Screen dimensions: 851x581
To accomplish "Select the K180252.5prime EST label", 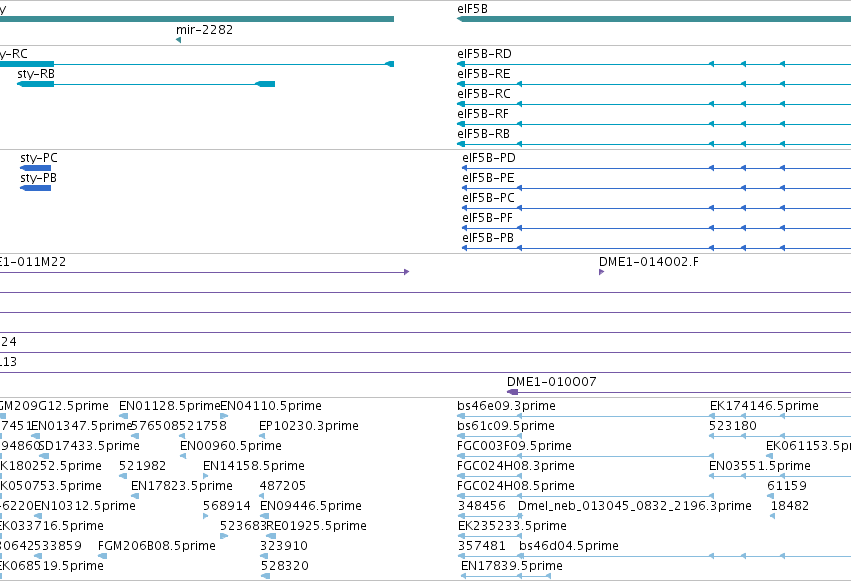I will coord(50,466).
